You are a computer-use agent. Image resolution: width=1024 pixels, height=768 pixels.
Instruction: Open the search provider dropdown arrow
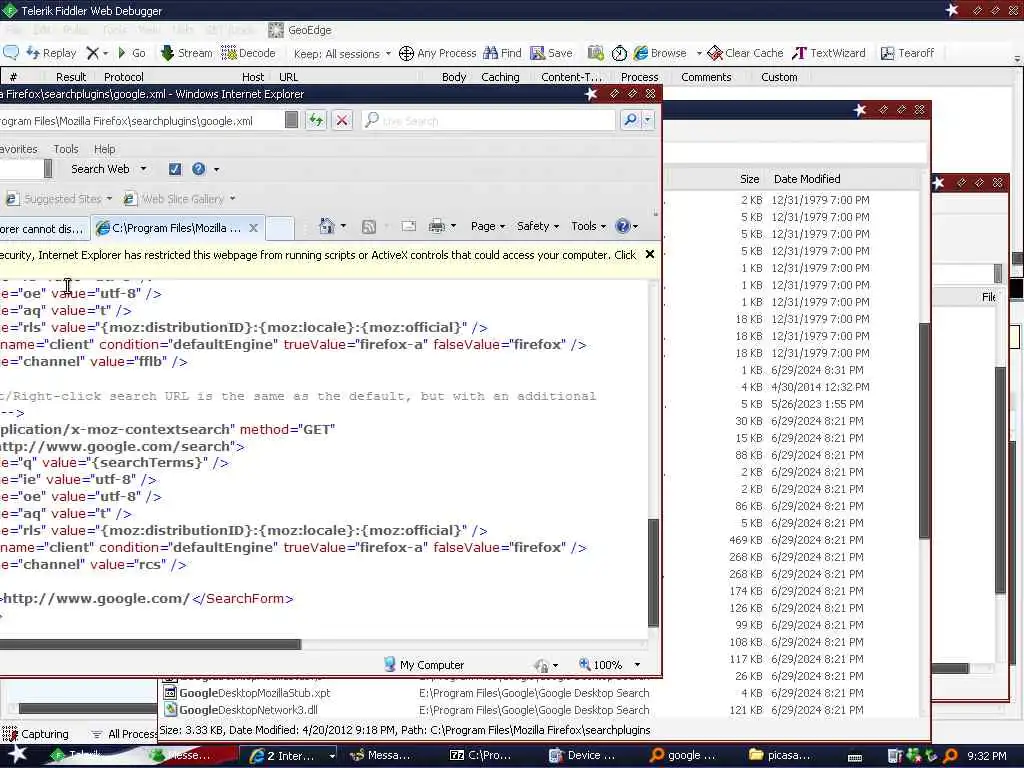click(x=647, y=120)
